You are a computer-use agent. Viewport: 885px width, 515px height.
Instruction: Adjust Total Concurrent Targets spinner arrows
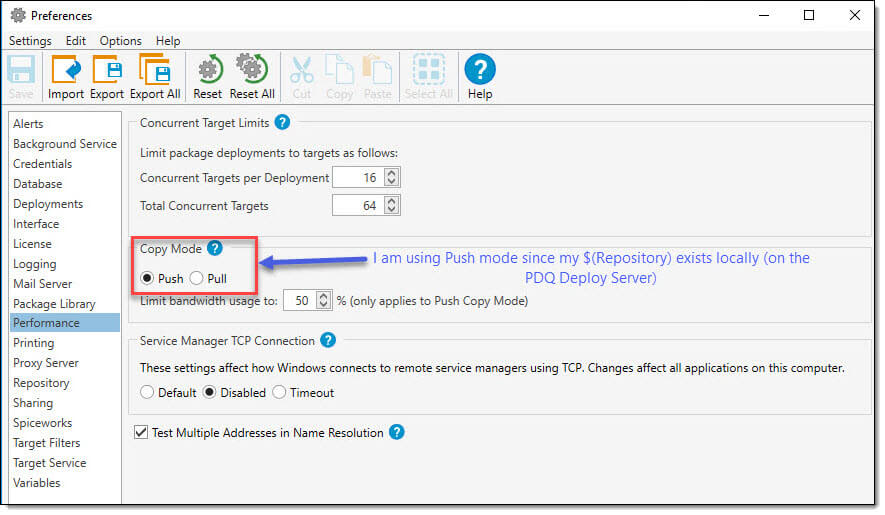click(x=391, y=205)
